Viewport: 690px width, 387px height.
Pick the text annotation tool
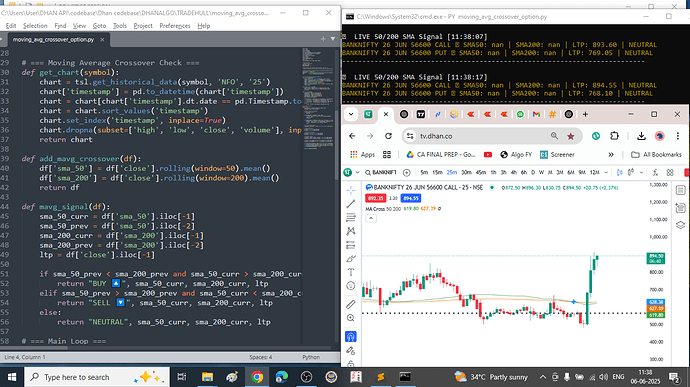click(351, 272)
